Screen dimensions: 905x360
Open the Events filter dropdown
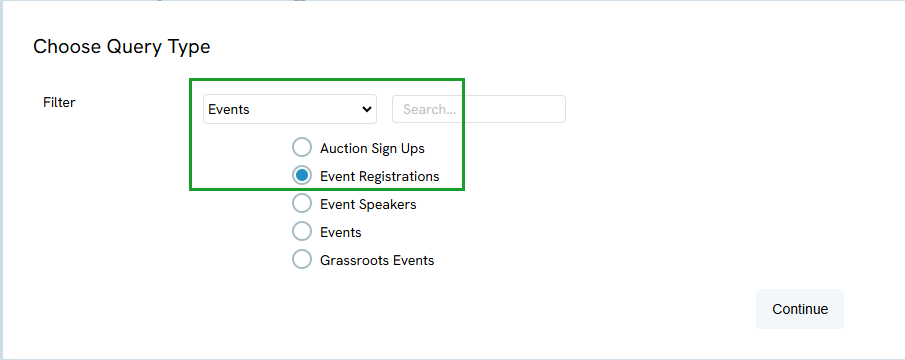point(290,109)
